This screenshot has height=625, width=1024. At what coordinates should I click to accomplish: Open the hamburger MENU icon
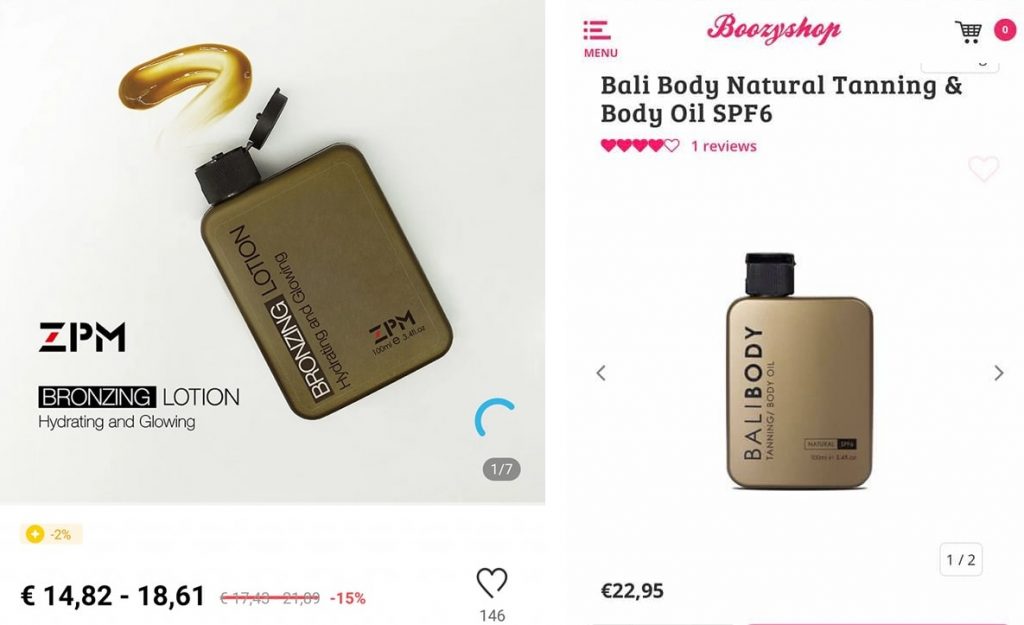[600, 39]
